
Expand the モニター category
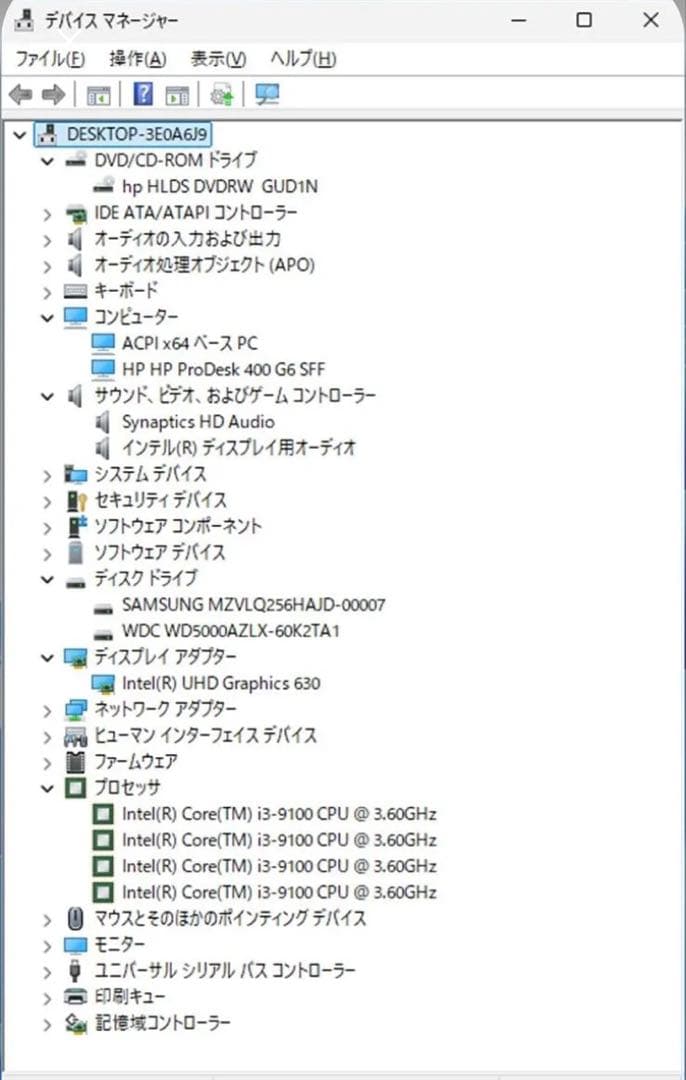point(47,946)
